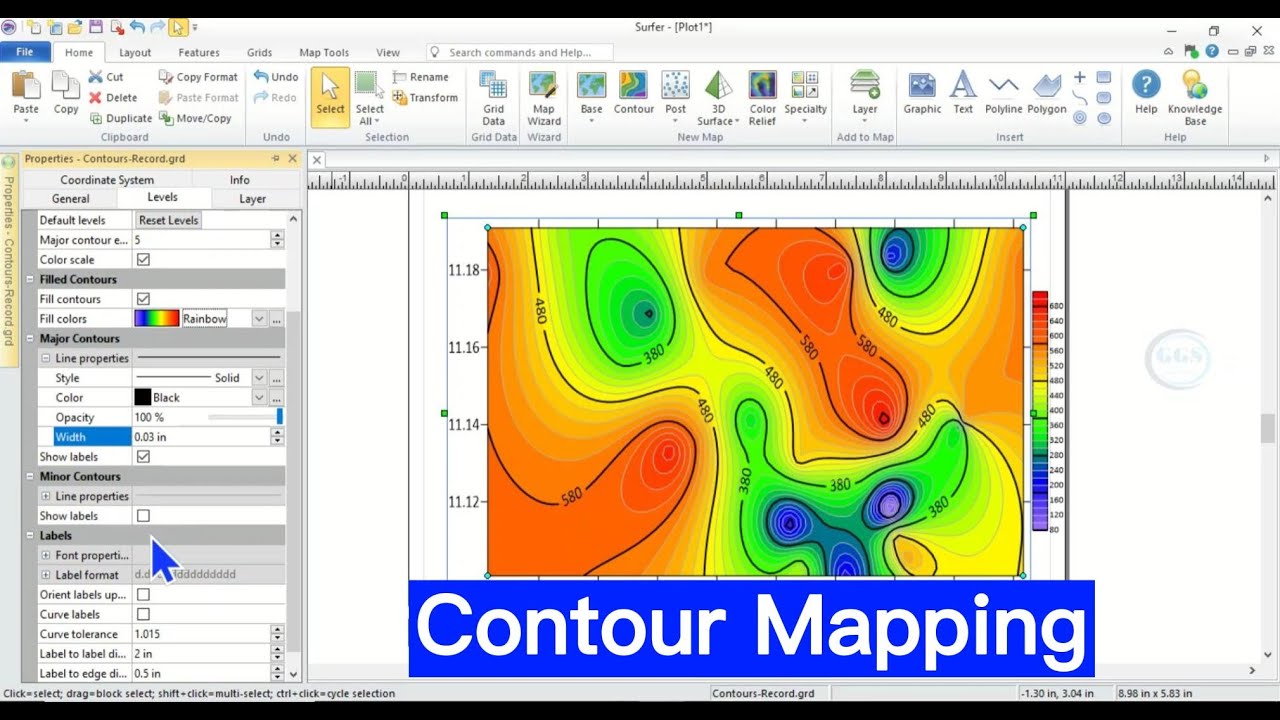Click the Style ellipsis button
The height and width of the screenshot is (720, 1280).
tap(277, 378)
